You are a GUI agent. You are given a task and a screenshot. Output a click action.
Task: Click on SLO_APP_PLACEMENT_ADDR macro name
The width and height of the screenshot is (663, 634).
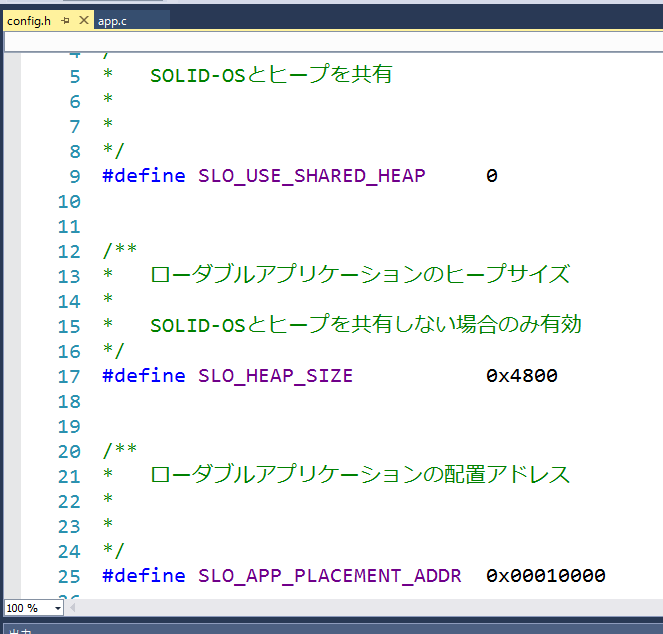[329, 576]
